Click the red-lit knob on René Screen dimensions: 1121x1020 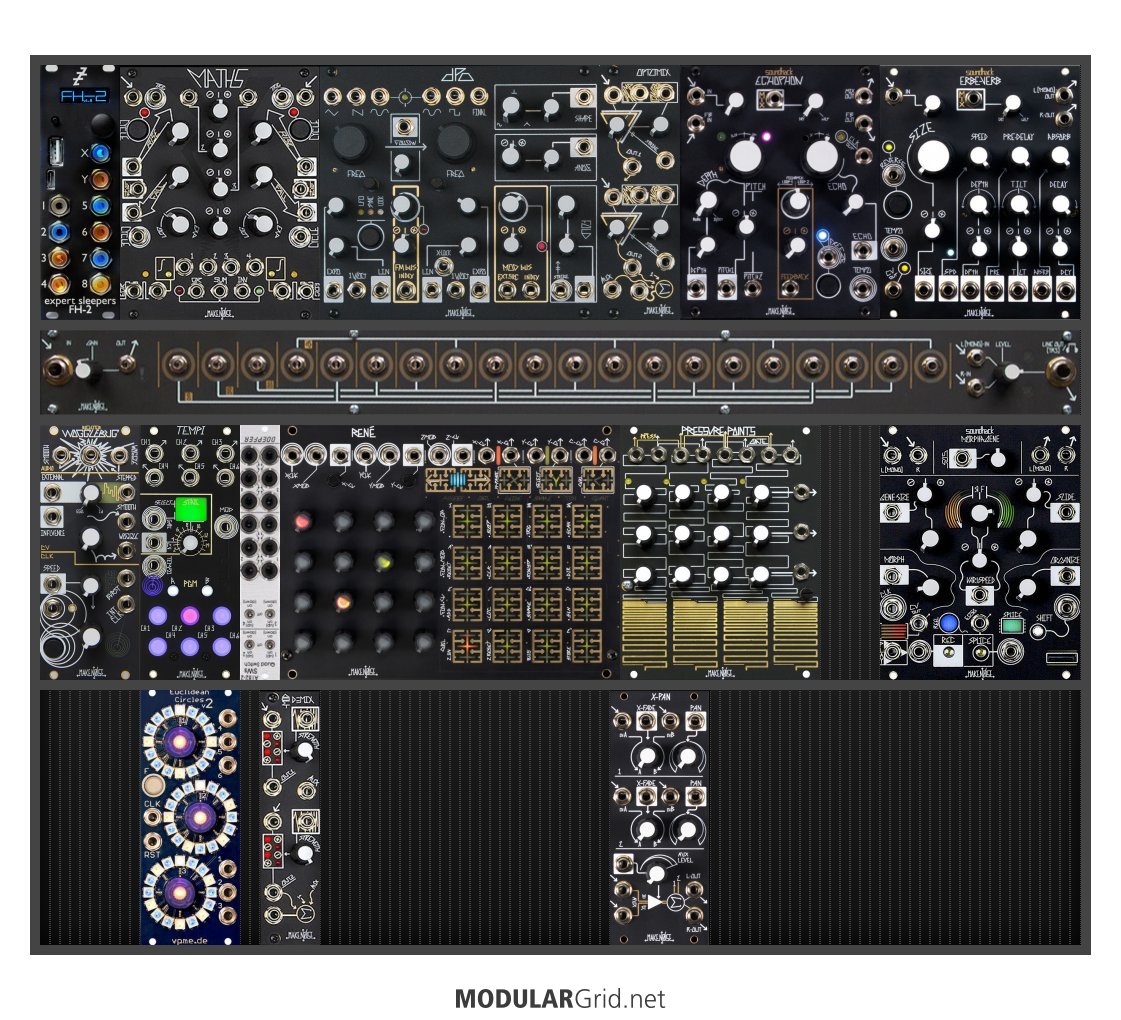click(302, 520)
